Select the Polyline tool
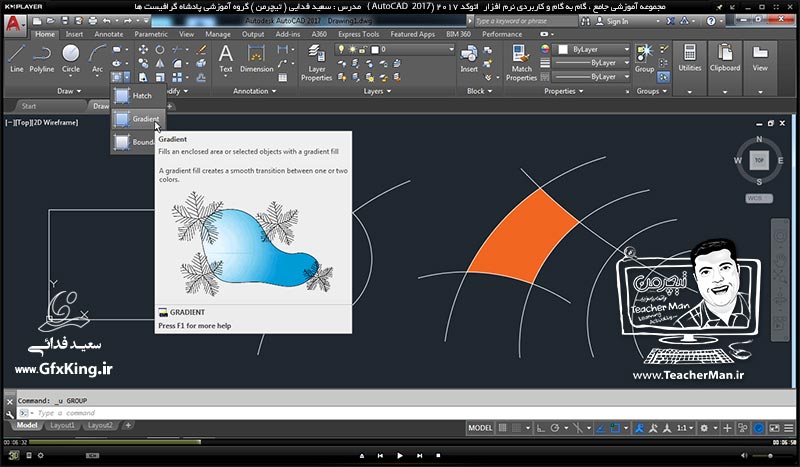The image size is (800, 467). click(41, 59)
